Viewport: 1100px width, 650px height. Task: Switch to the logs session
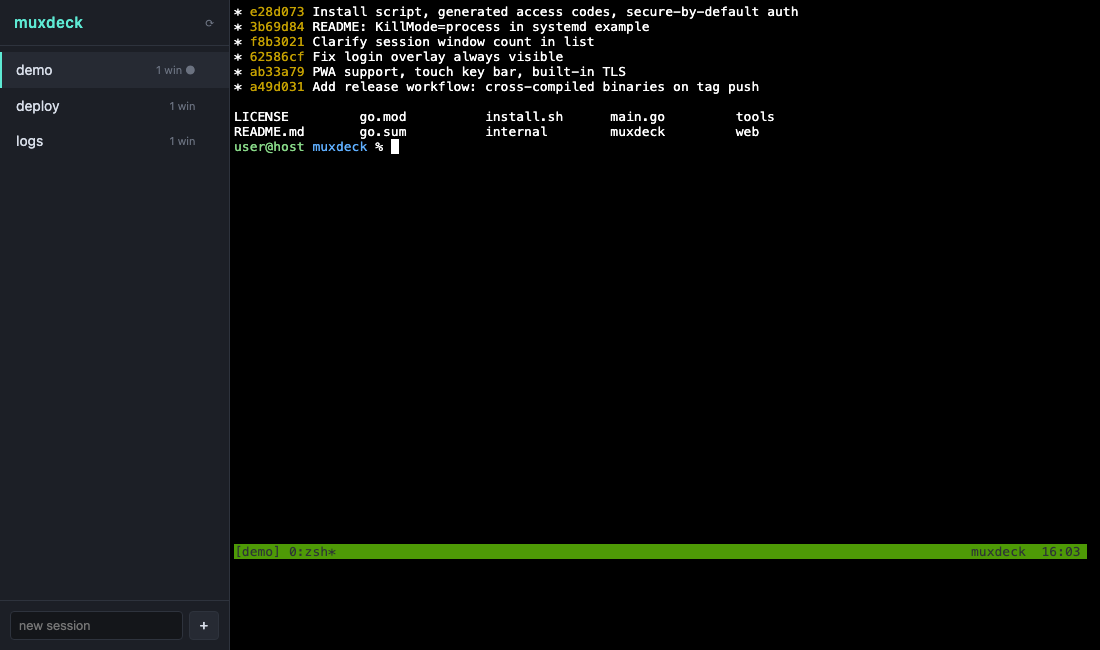114,141
